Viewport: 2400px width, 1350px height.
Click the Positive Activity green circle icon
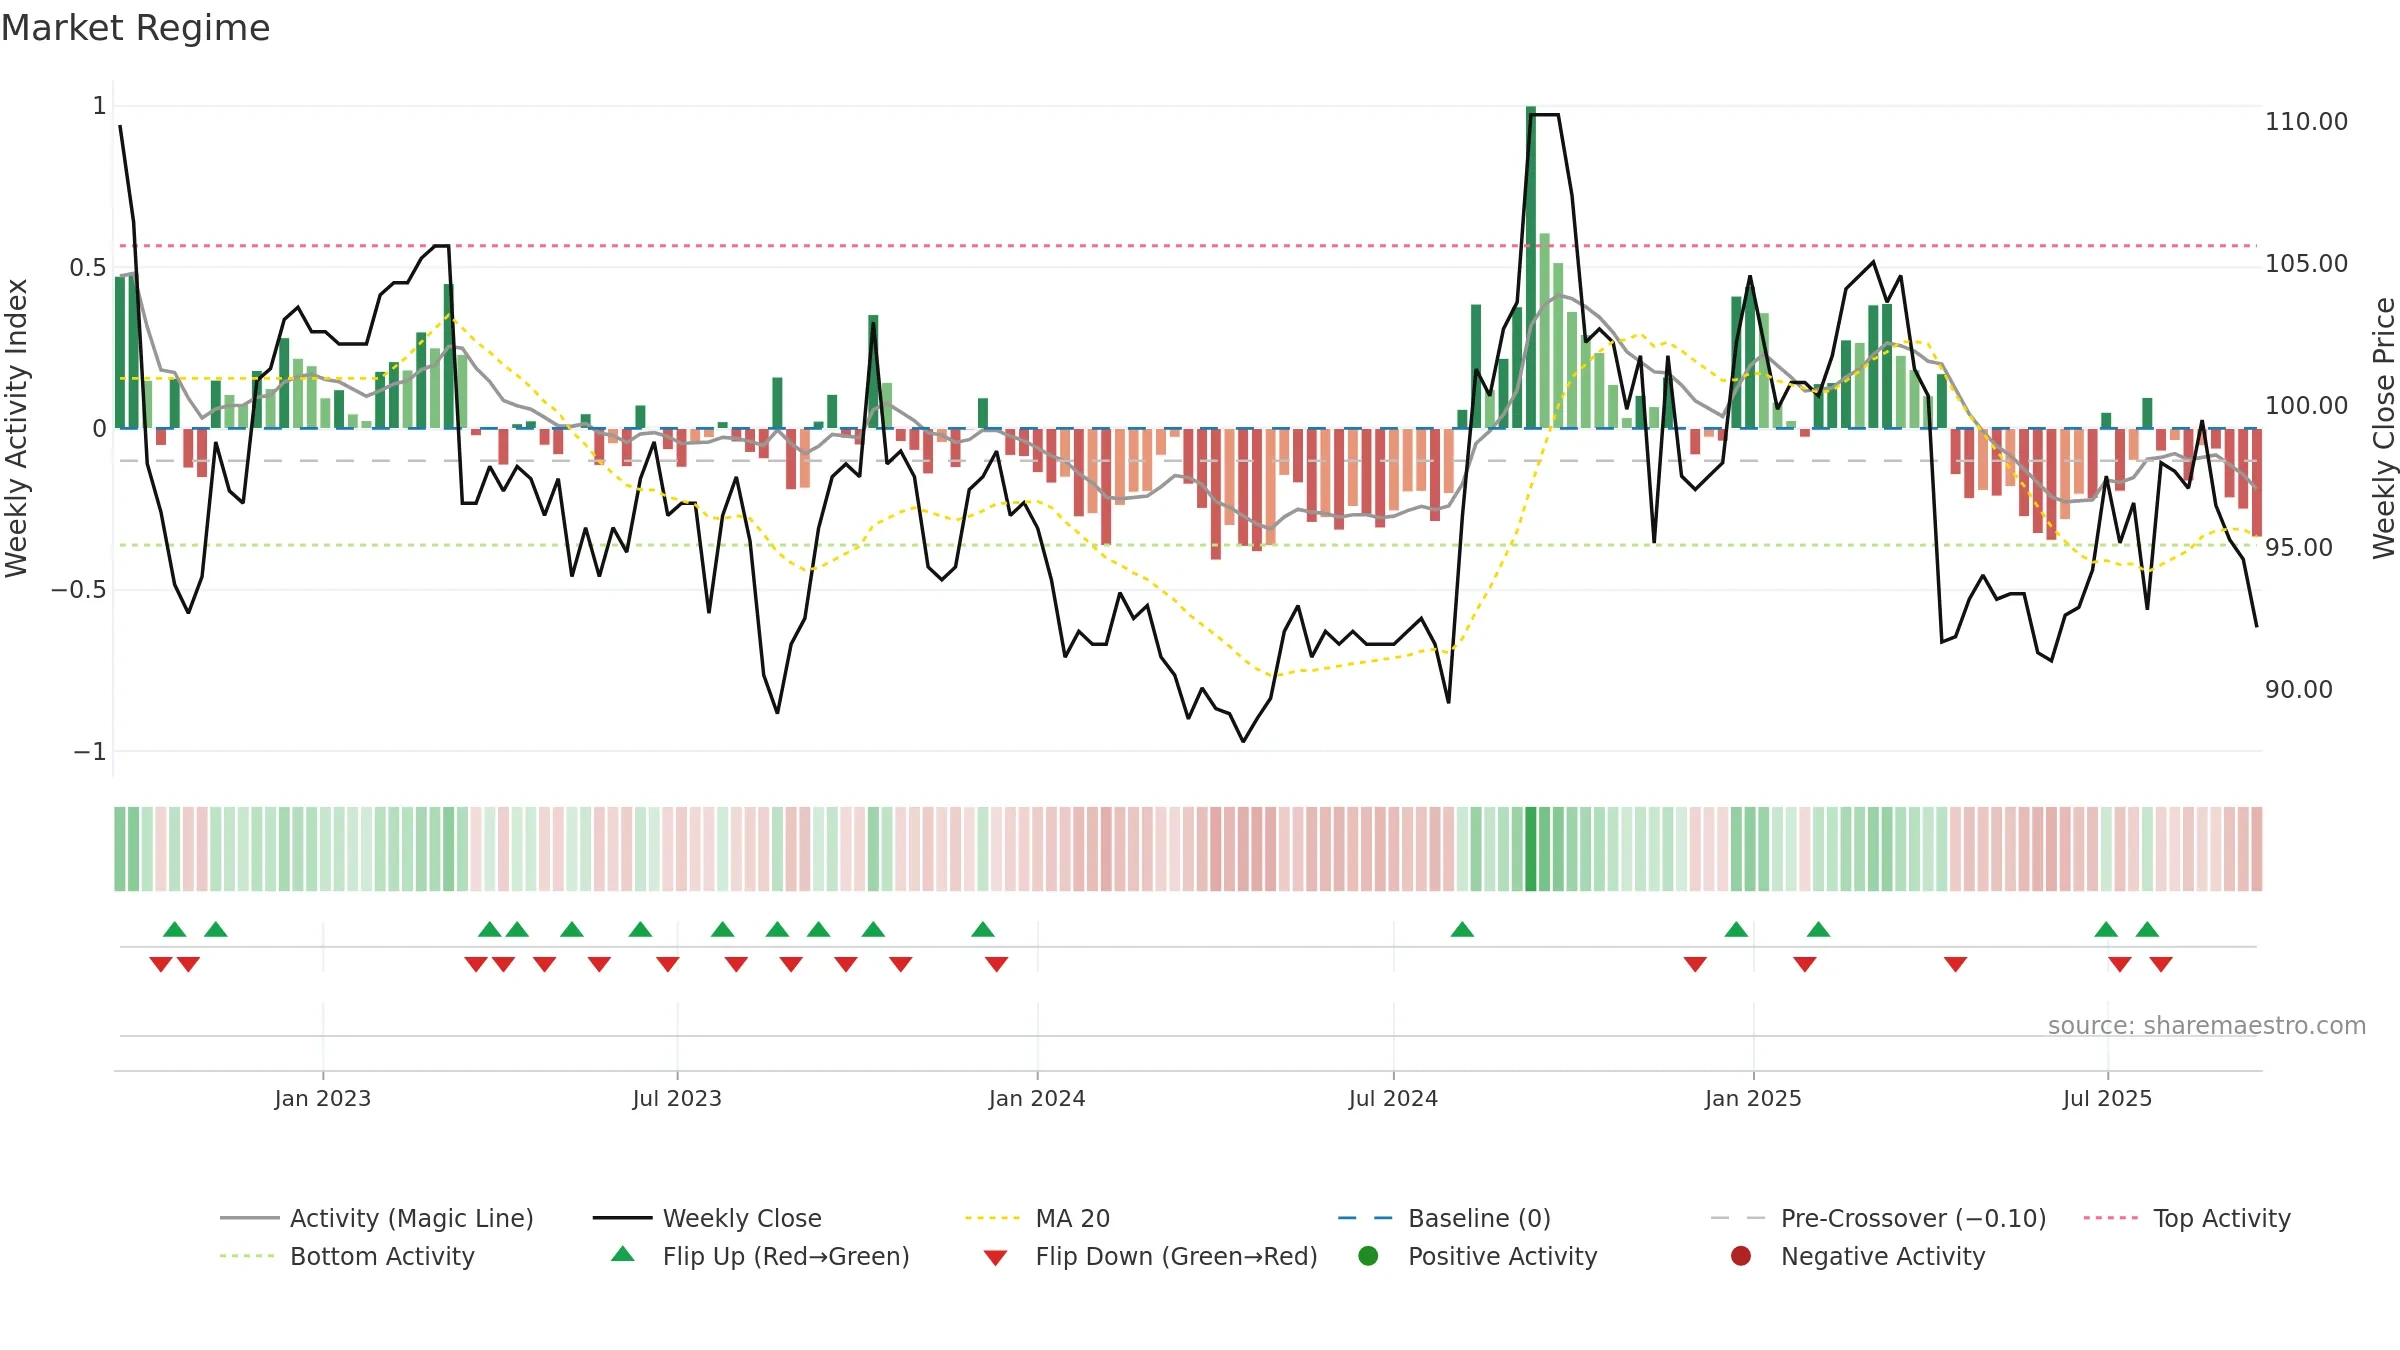point(1368,1256)
